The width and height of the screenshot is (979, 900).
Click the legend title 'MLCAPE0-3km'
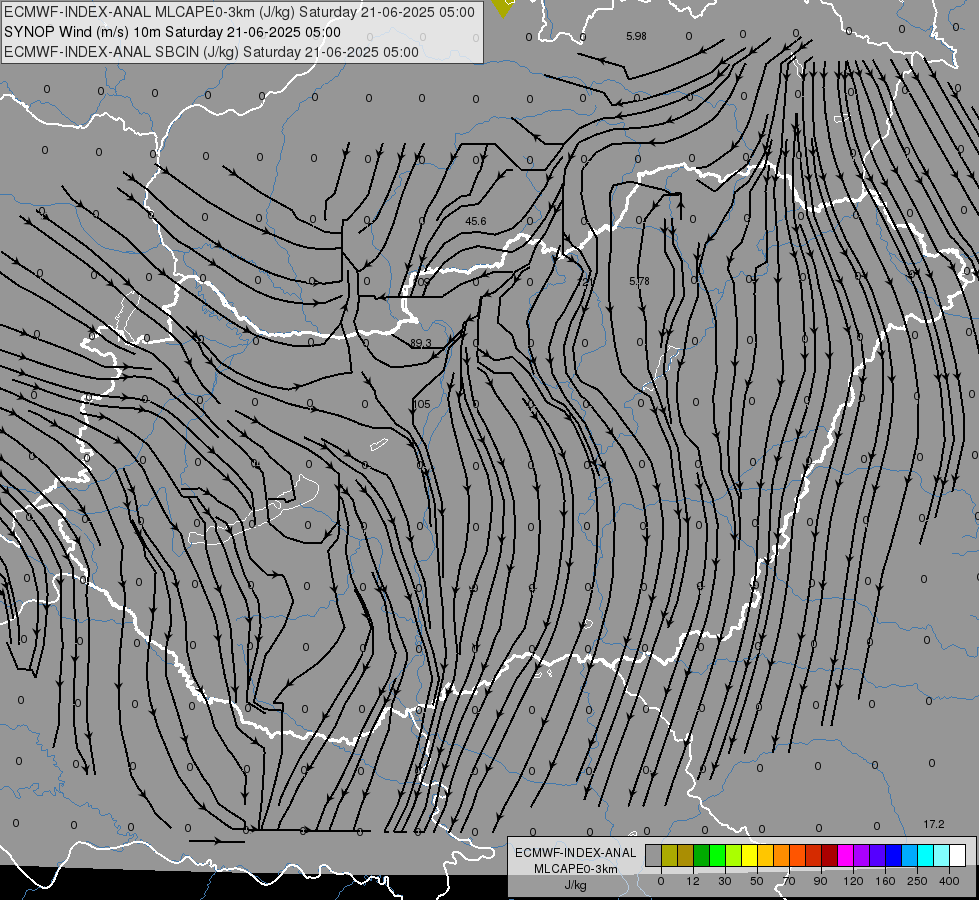coord(576,869)
